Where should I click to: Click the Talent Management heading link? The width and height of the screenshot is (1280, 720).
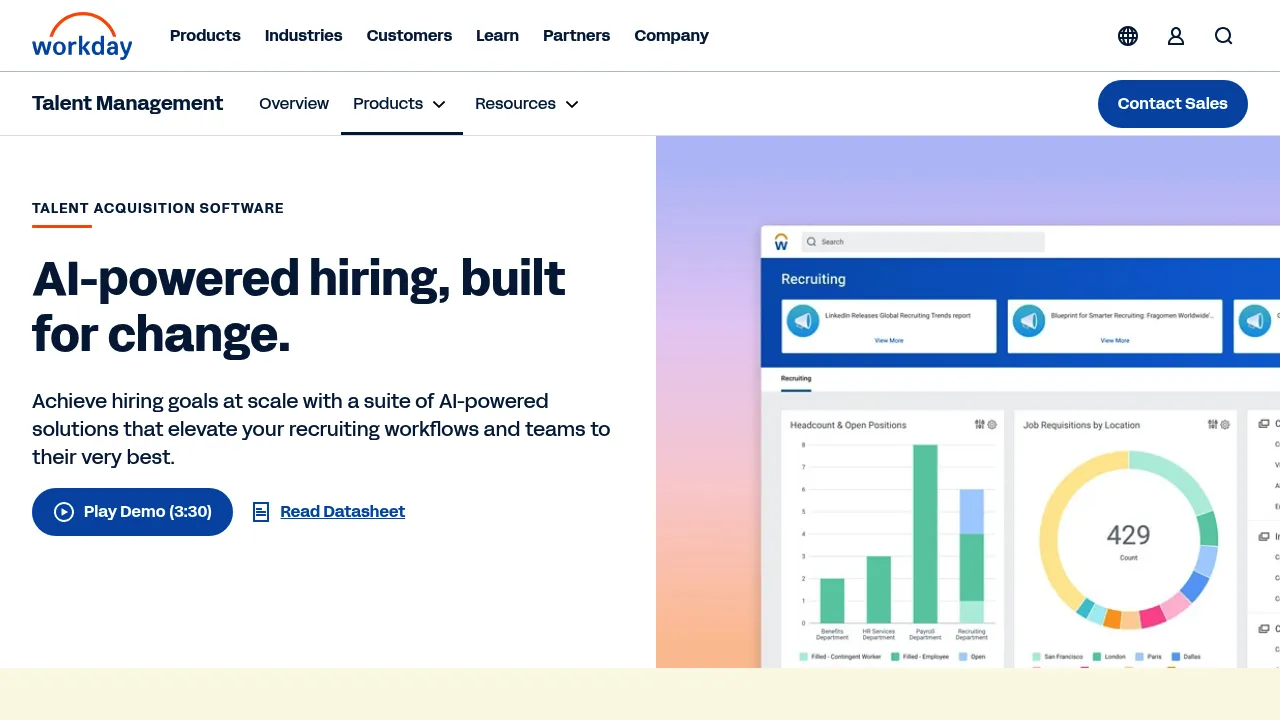pos(127,104)
